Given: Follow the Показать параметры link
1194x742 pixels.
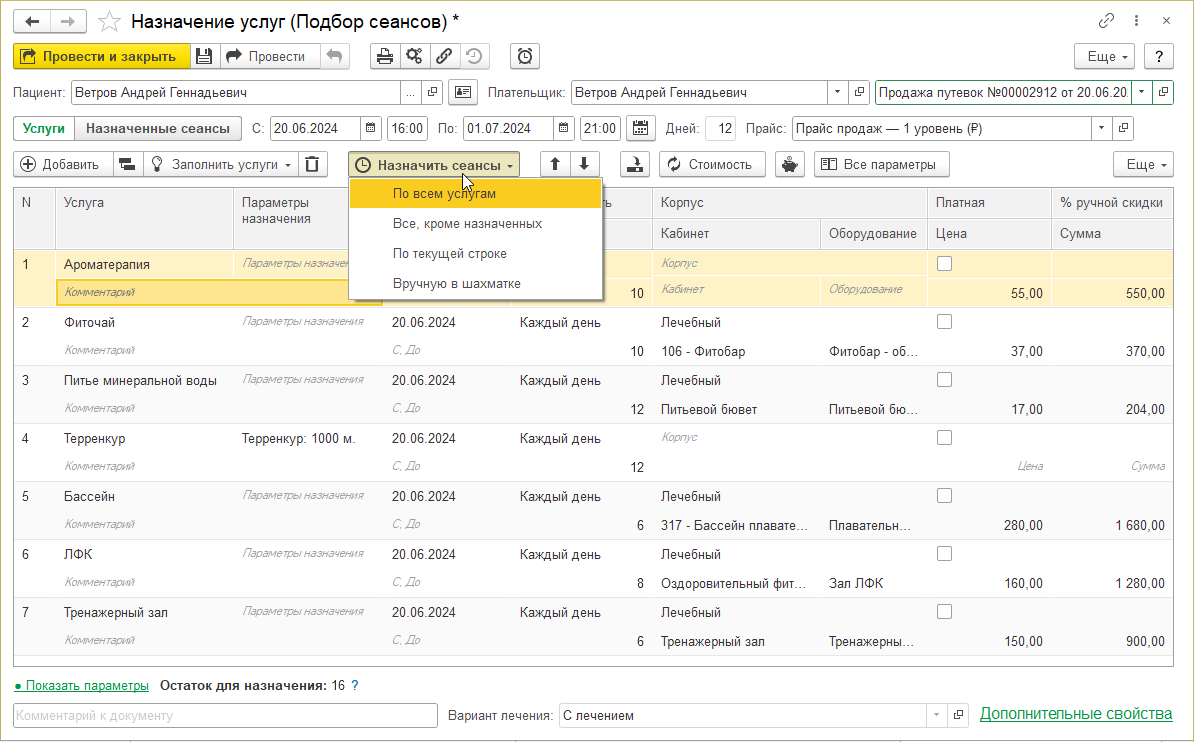Looking at the screenshot, I should [x=81, y=686].
